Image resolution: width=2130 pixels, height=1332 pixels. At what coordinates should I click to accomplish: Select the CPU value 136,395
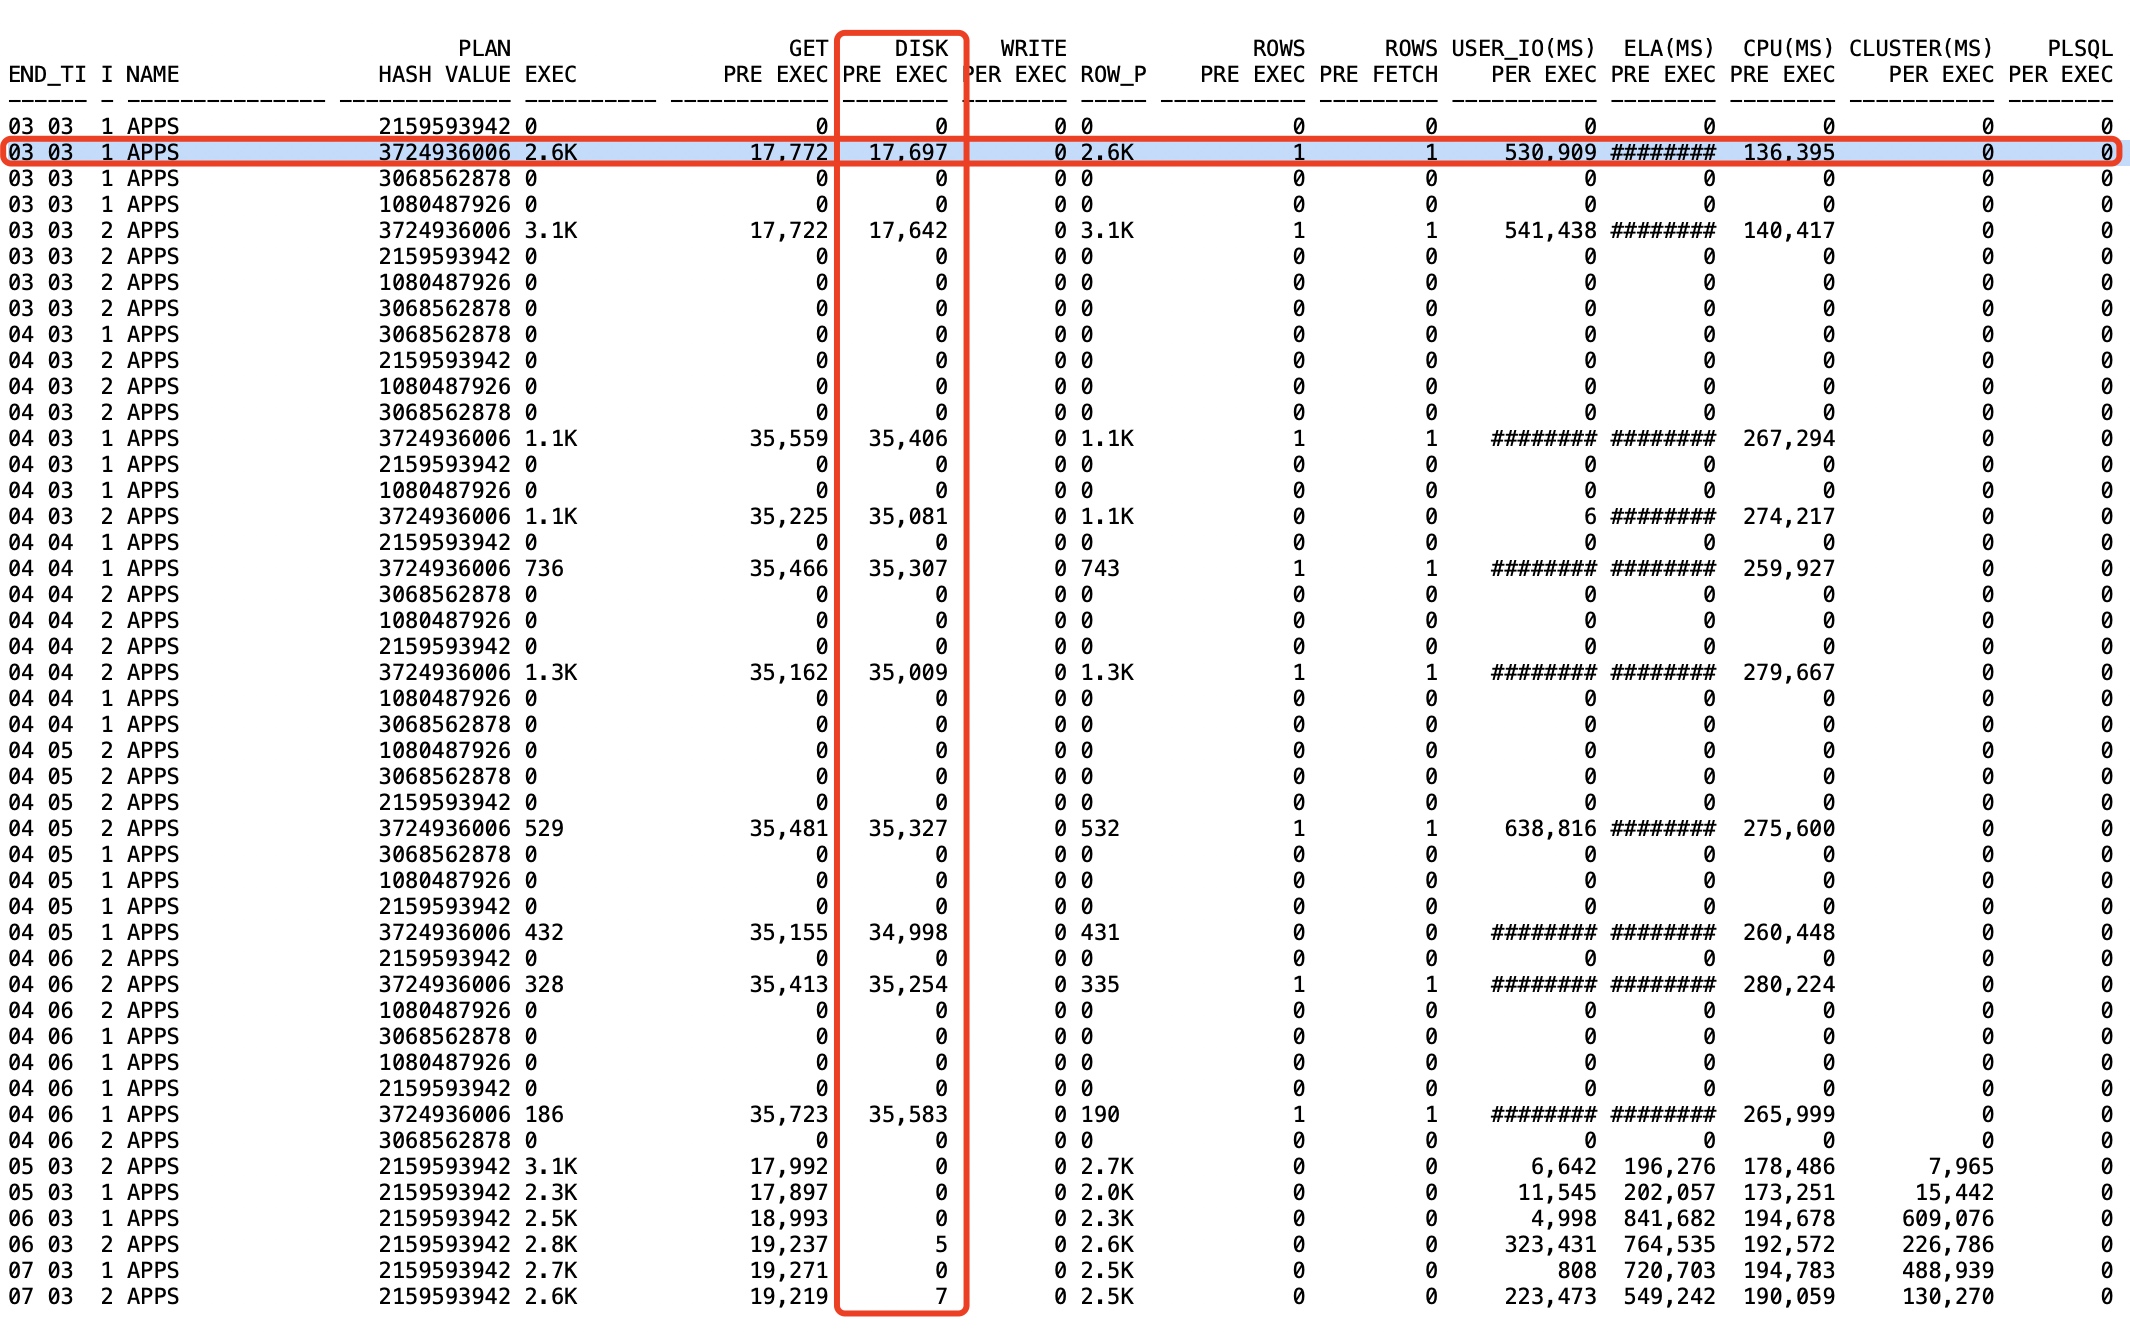coord(1789,153)
